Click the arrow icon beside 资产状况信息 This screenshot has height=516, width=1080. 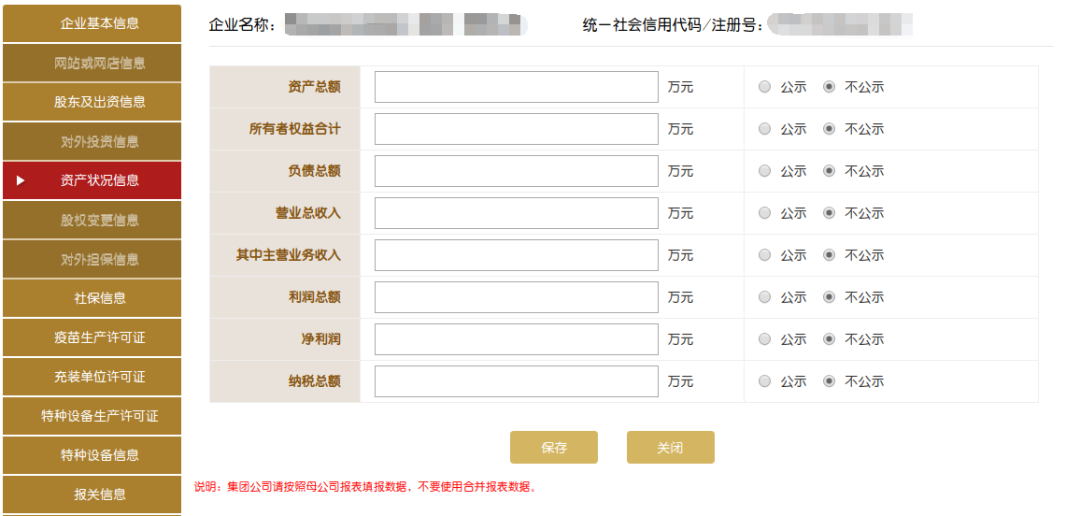[21, 180]
